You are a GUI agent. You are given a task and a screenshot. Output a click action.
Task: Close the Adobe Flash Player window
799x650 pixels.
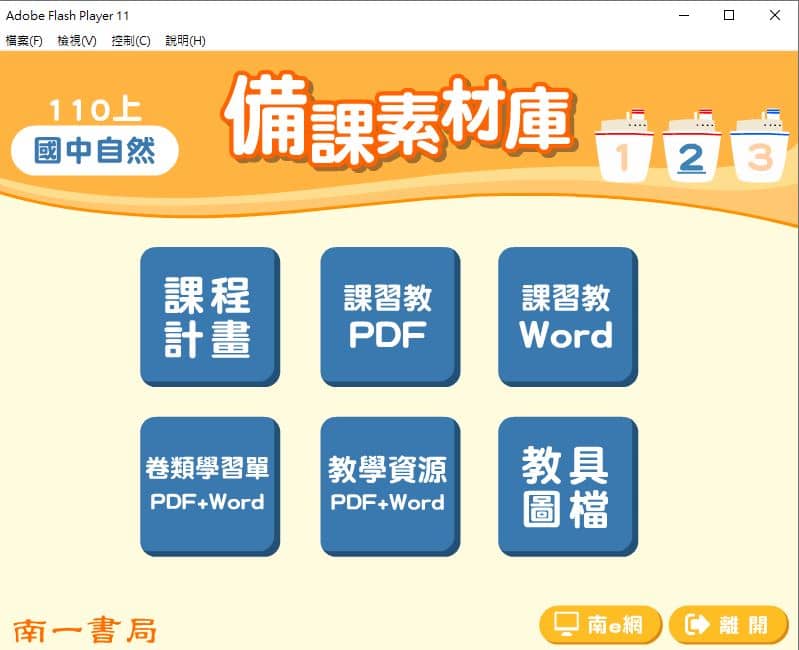pos(775,15)
